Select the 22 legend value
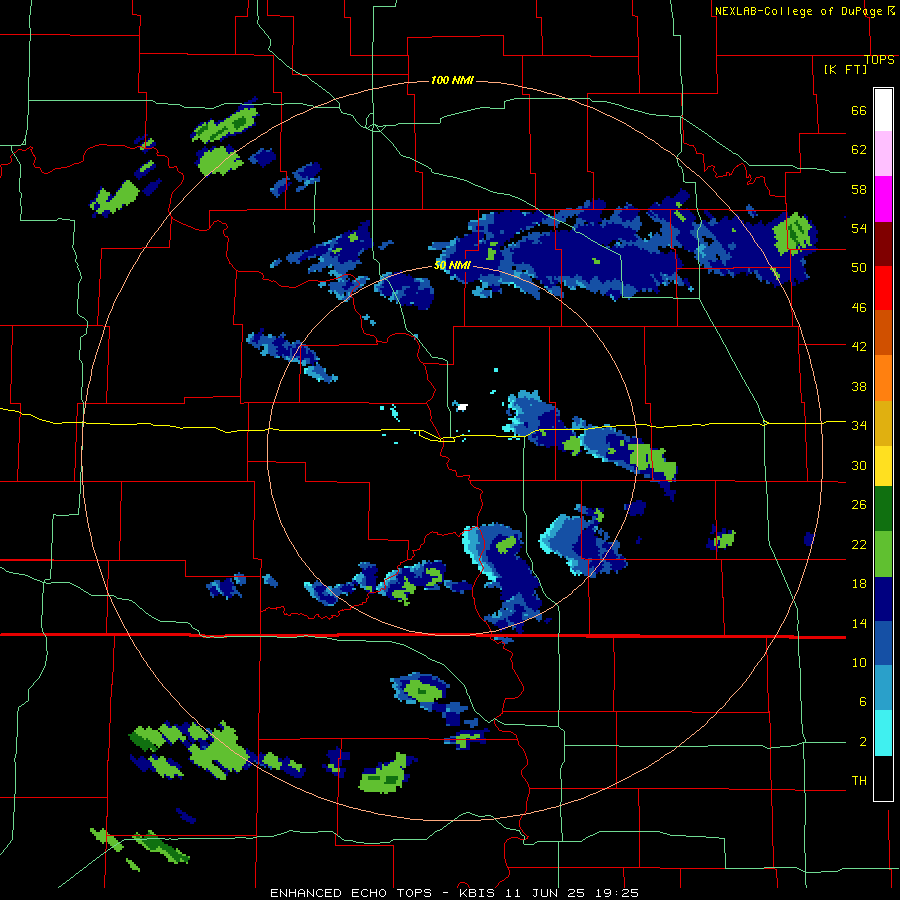Screen dimensions: 900x900 (x=859, y=544)
